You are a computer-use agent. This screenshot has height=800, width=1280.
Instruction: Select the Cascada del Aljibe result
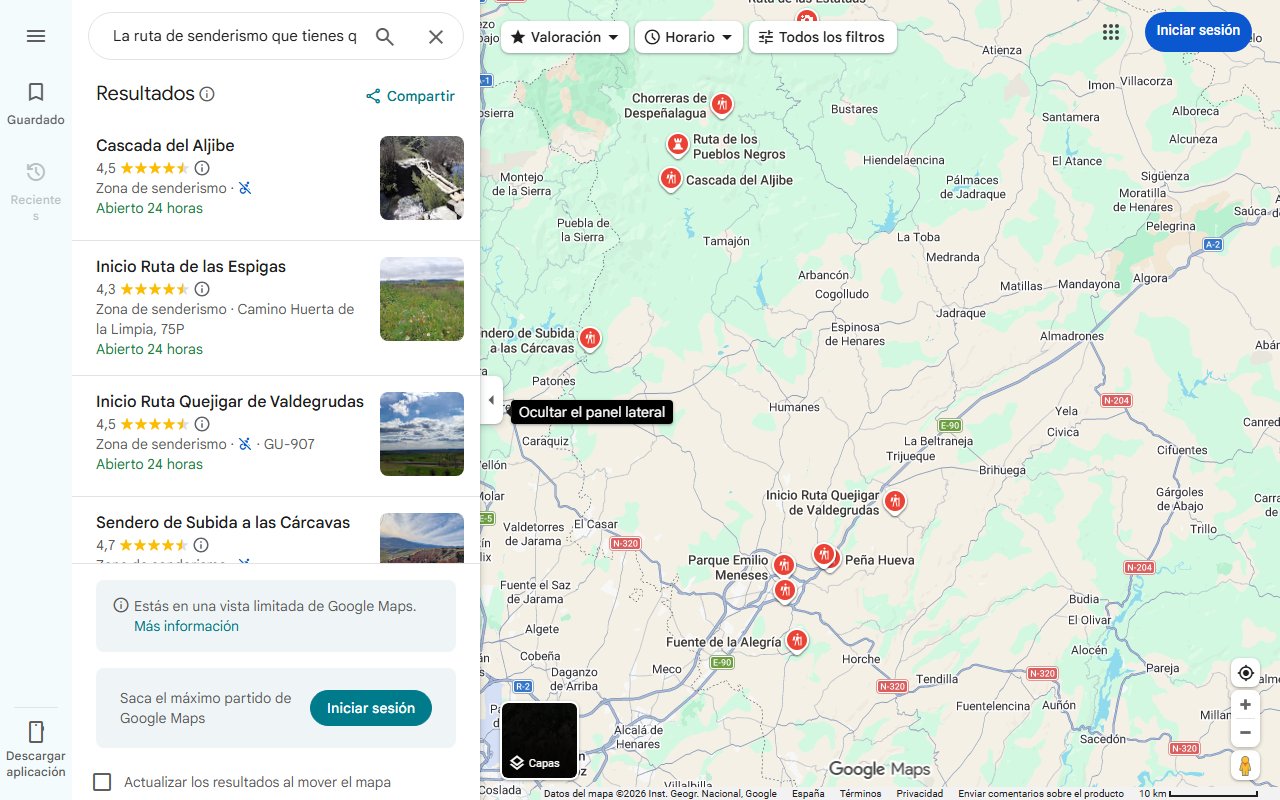click(165, 146)
